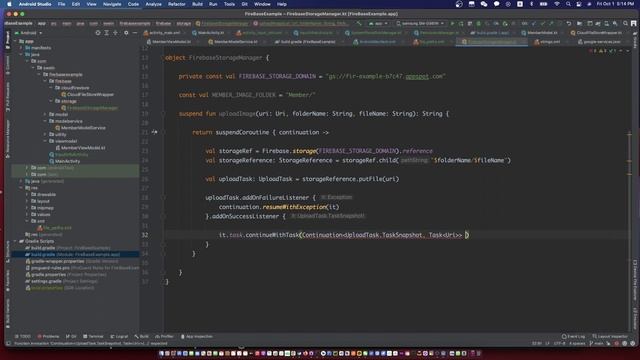This screenshot has width=640, height=360.
Task: Open the Resource Manager side tab
Action: (8, 139)
